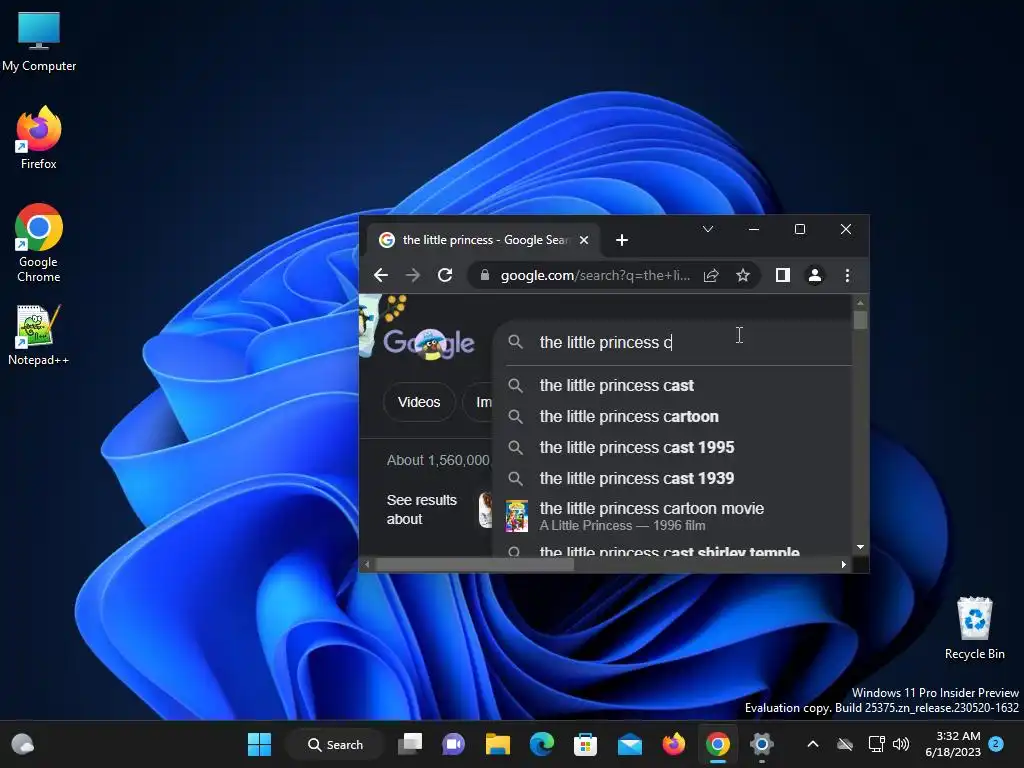Open the Windows Start menu
The image size is (1024, 768).
pos(259,744)
